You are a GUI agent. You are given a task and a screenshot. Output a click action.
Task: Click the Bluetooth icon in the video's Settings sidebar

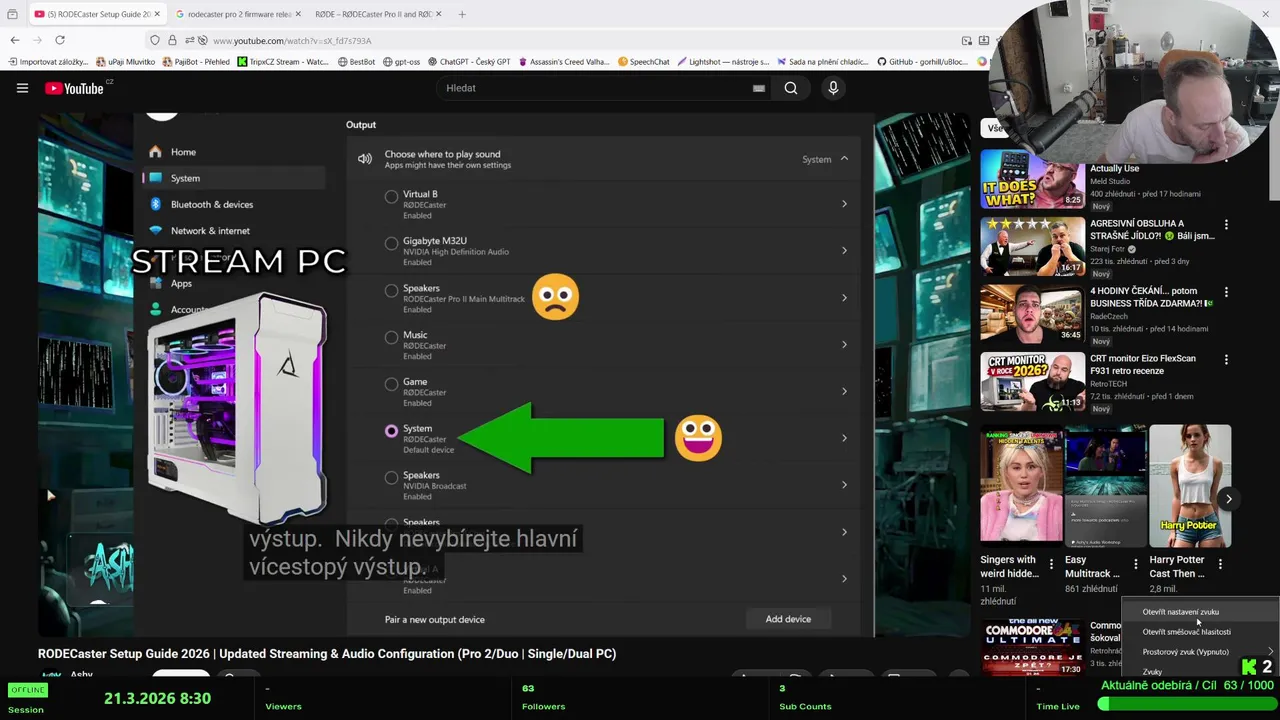coord(155,204)
